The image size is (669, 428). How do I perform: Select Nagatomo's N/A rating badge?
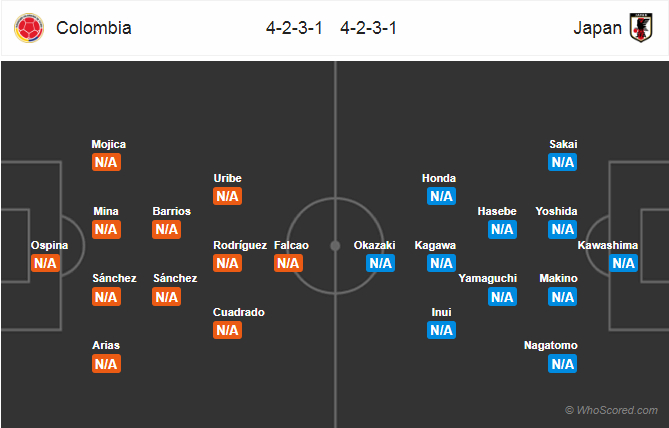click(562, 364)
